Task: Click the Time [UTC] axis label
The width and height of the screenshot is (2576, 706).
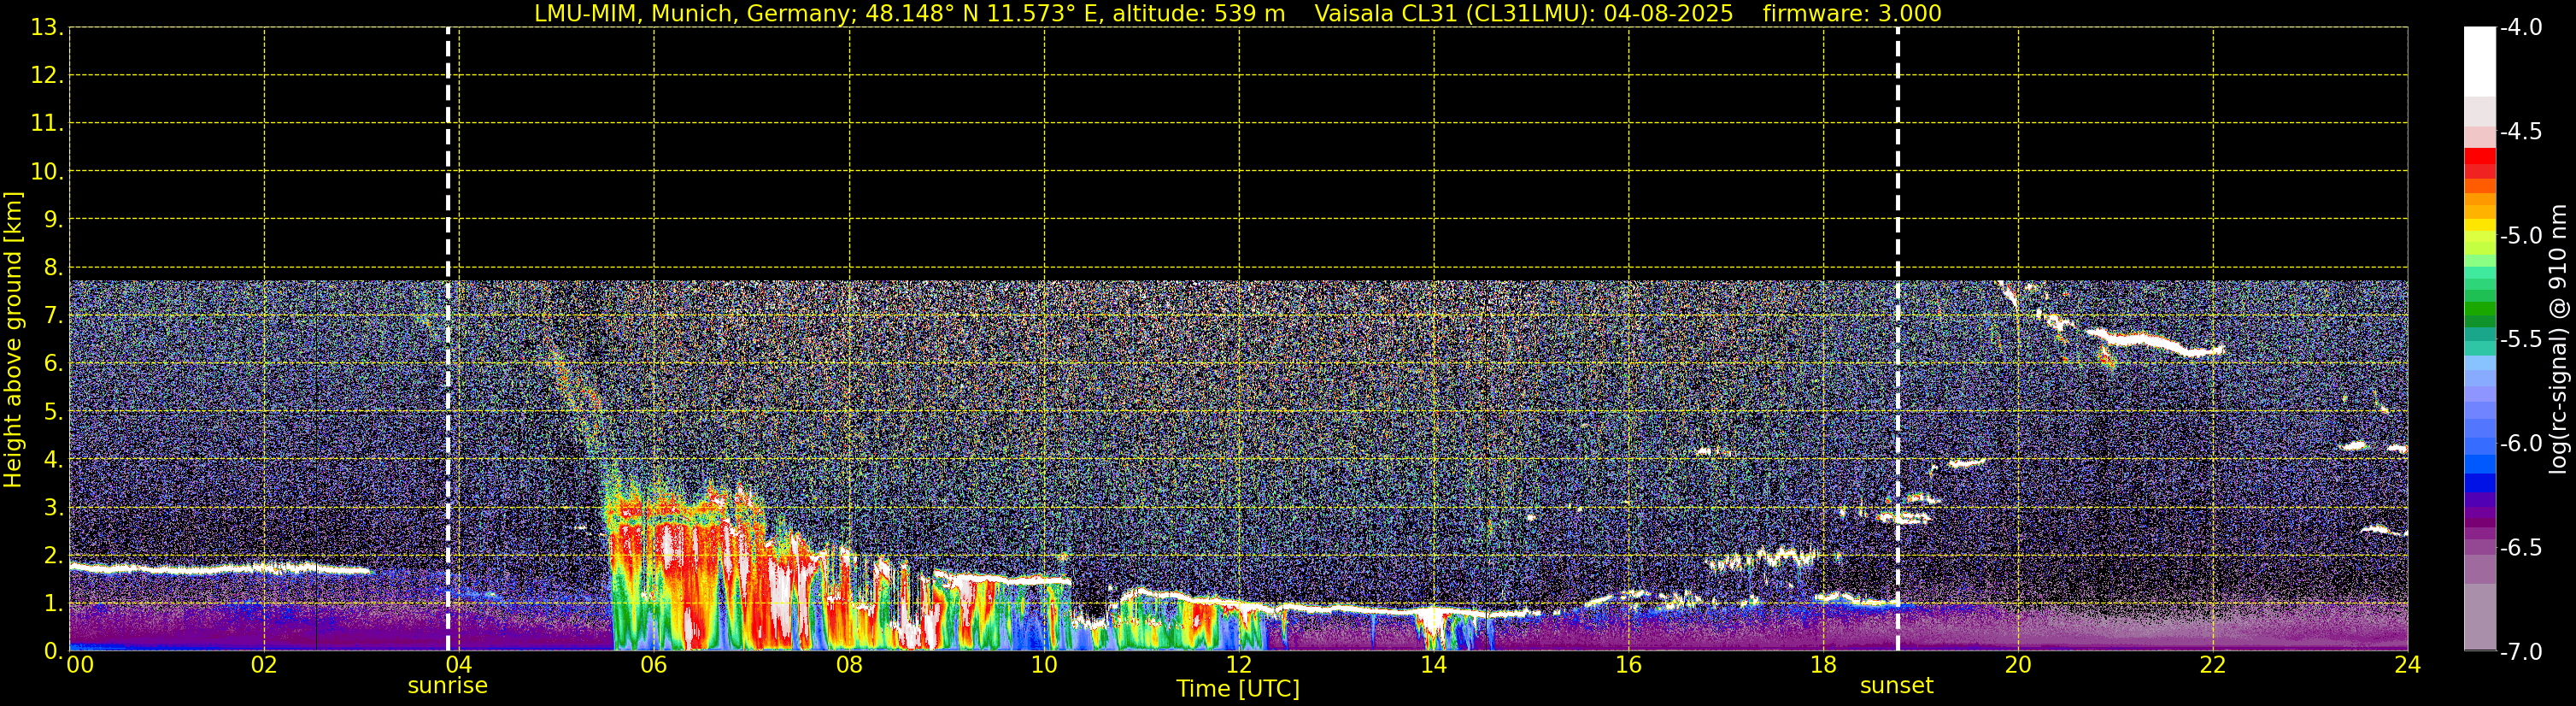Action: (x=1237, y=689)
